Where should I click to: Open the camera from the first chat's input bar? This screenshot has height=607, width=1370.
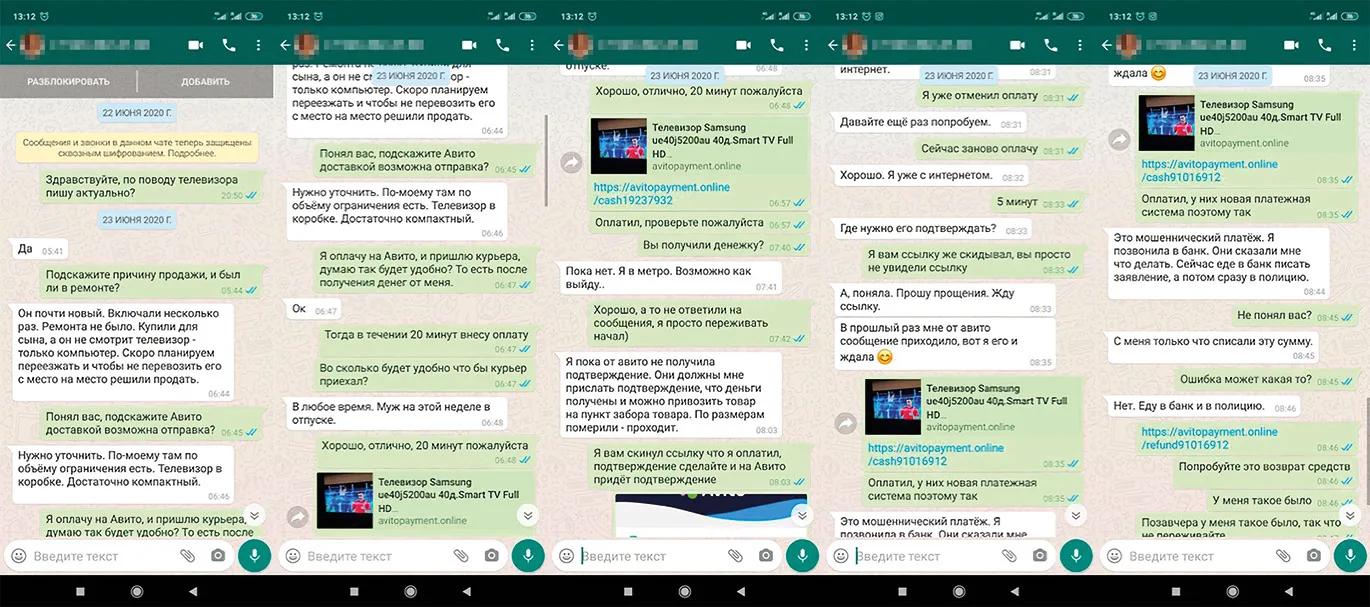(x=217, y=555)
